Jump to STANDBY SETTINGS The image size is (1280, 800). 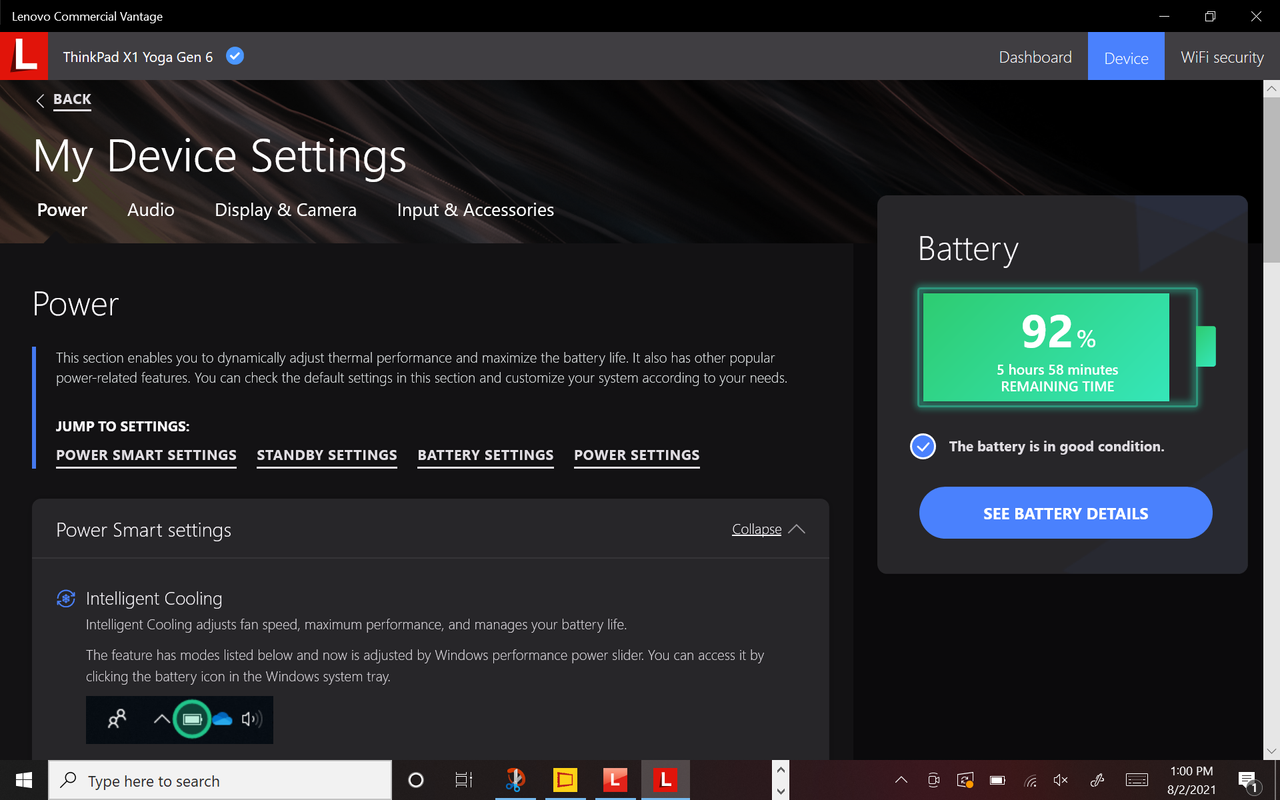[327, 455]
